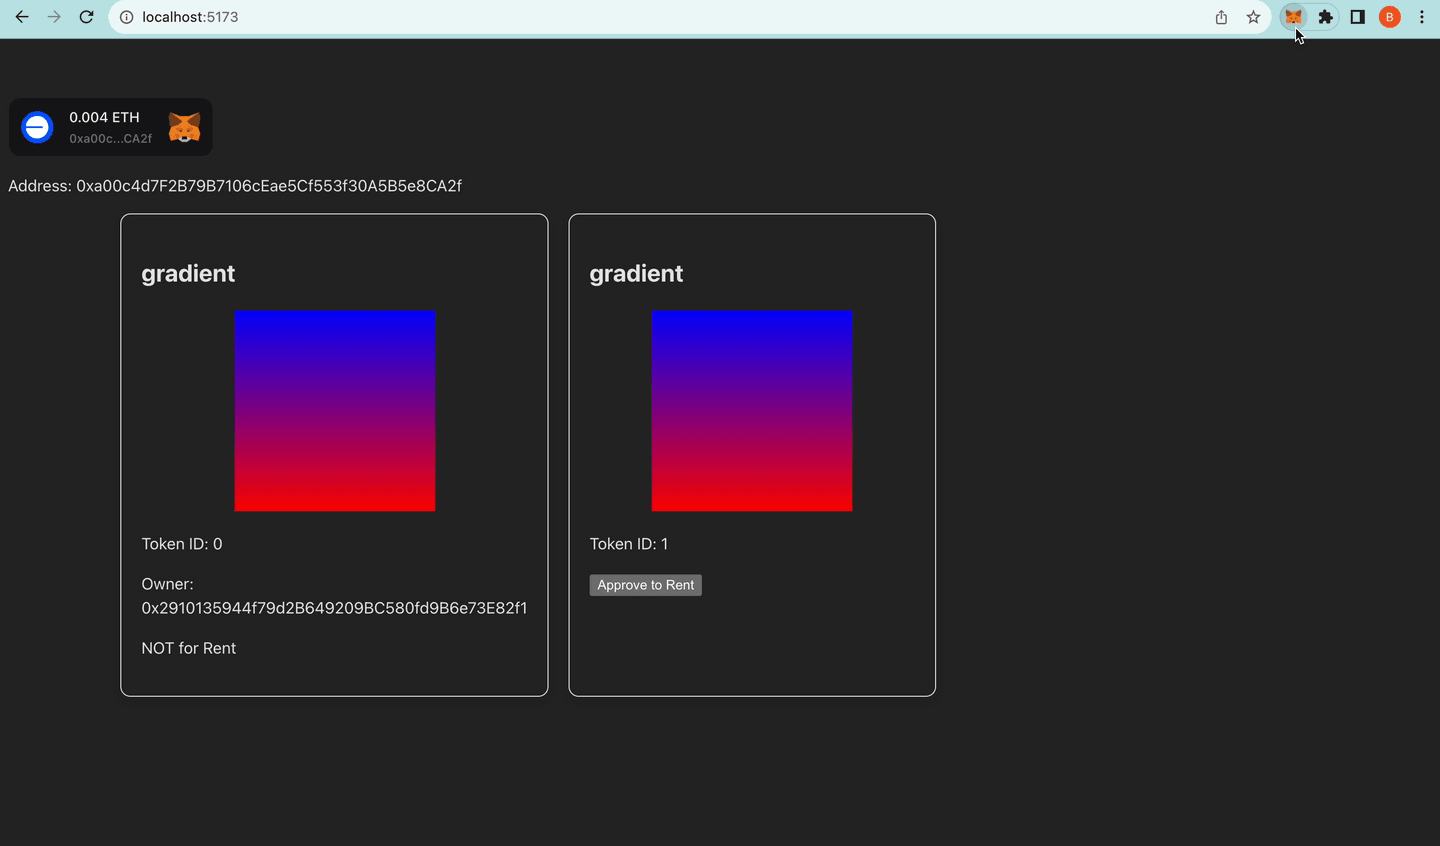This screenshot has height=846, width=1440.
Task: Click the gradient image for Token ID 1
Action: tap(752, 411)
